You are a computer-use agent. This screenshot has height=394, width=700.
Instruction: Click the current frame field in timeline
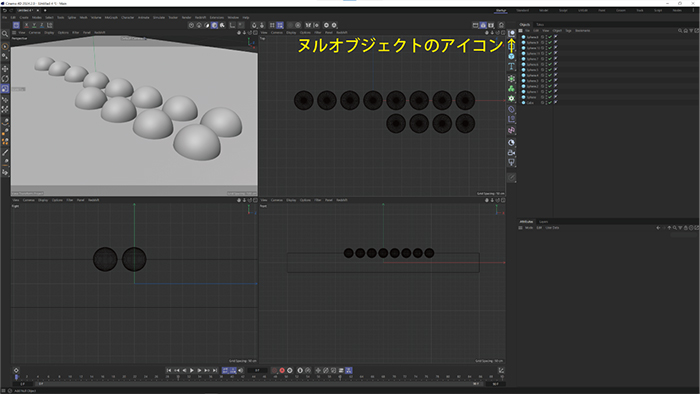258,370
